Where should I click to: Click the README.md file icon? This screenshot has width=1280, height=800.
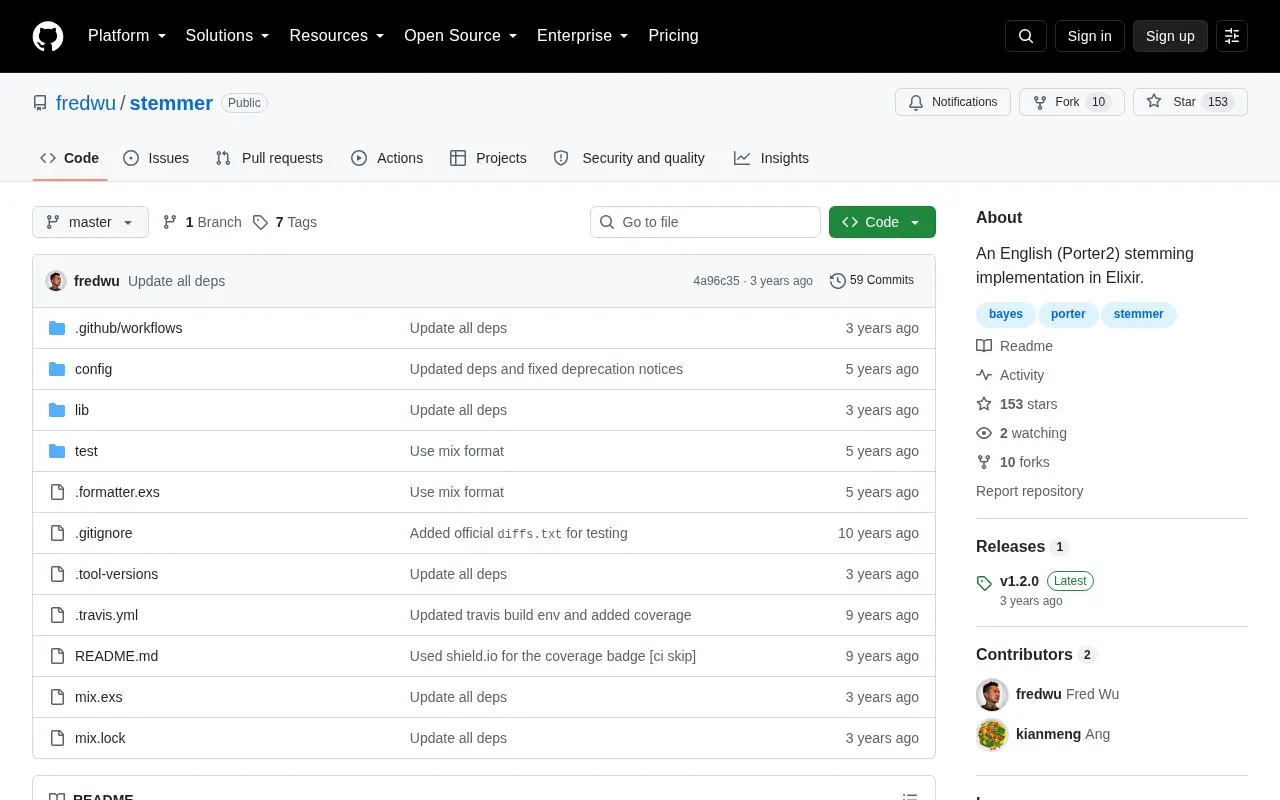coord(57,656)
